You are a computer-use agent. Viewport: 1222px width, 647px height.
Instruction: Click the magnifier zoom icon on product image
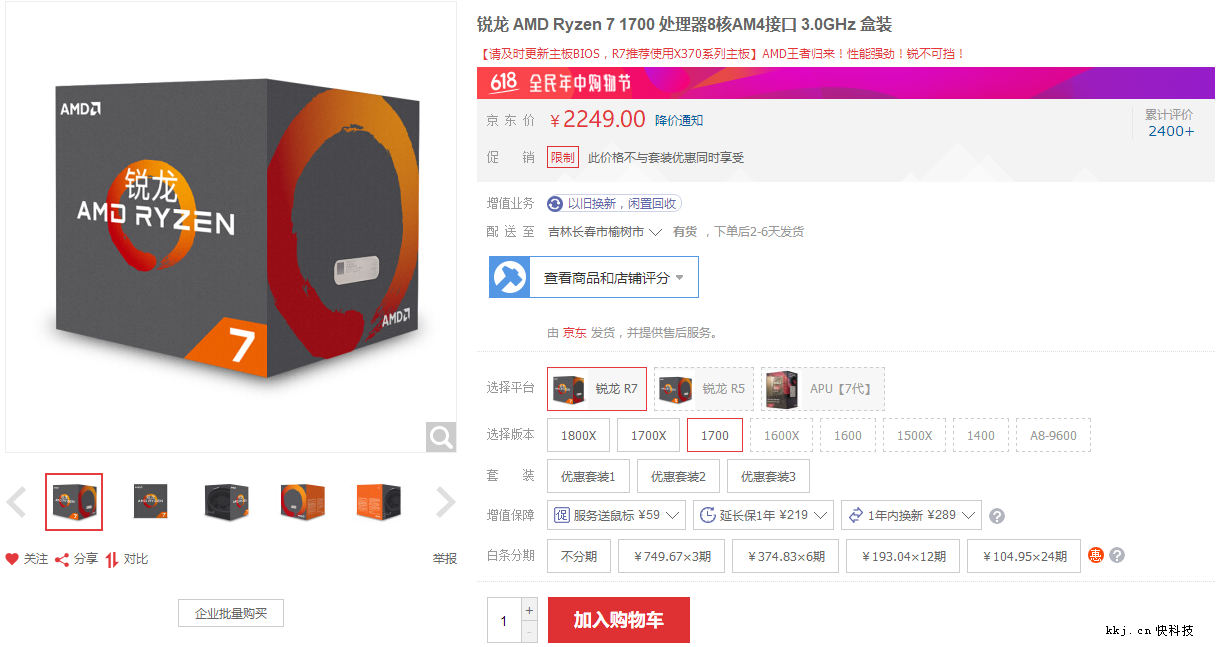pos(441,436)
